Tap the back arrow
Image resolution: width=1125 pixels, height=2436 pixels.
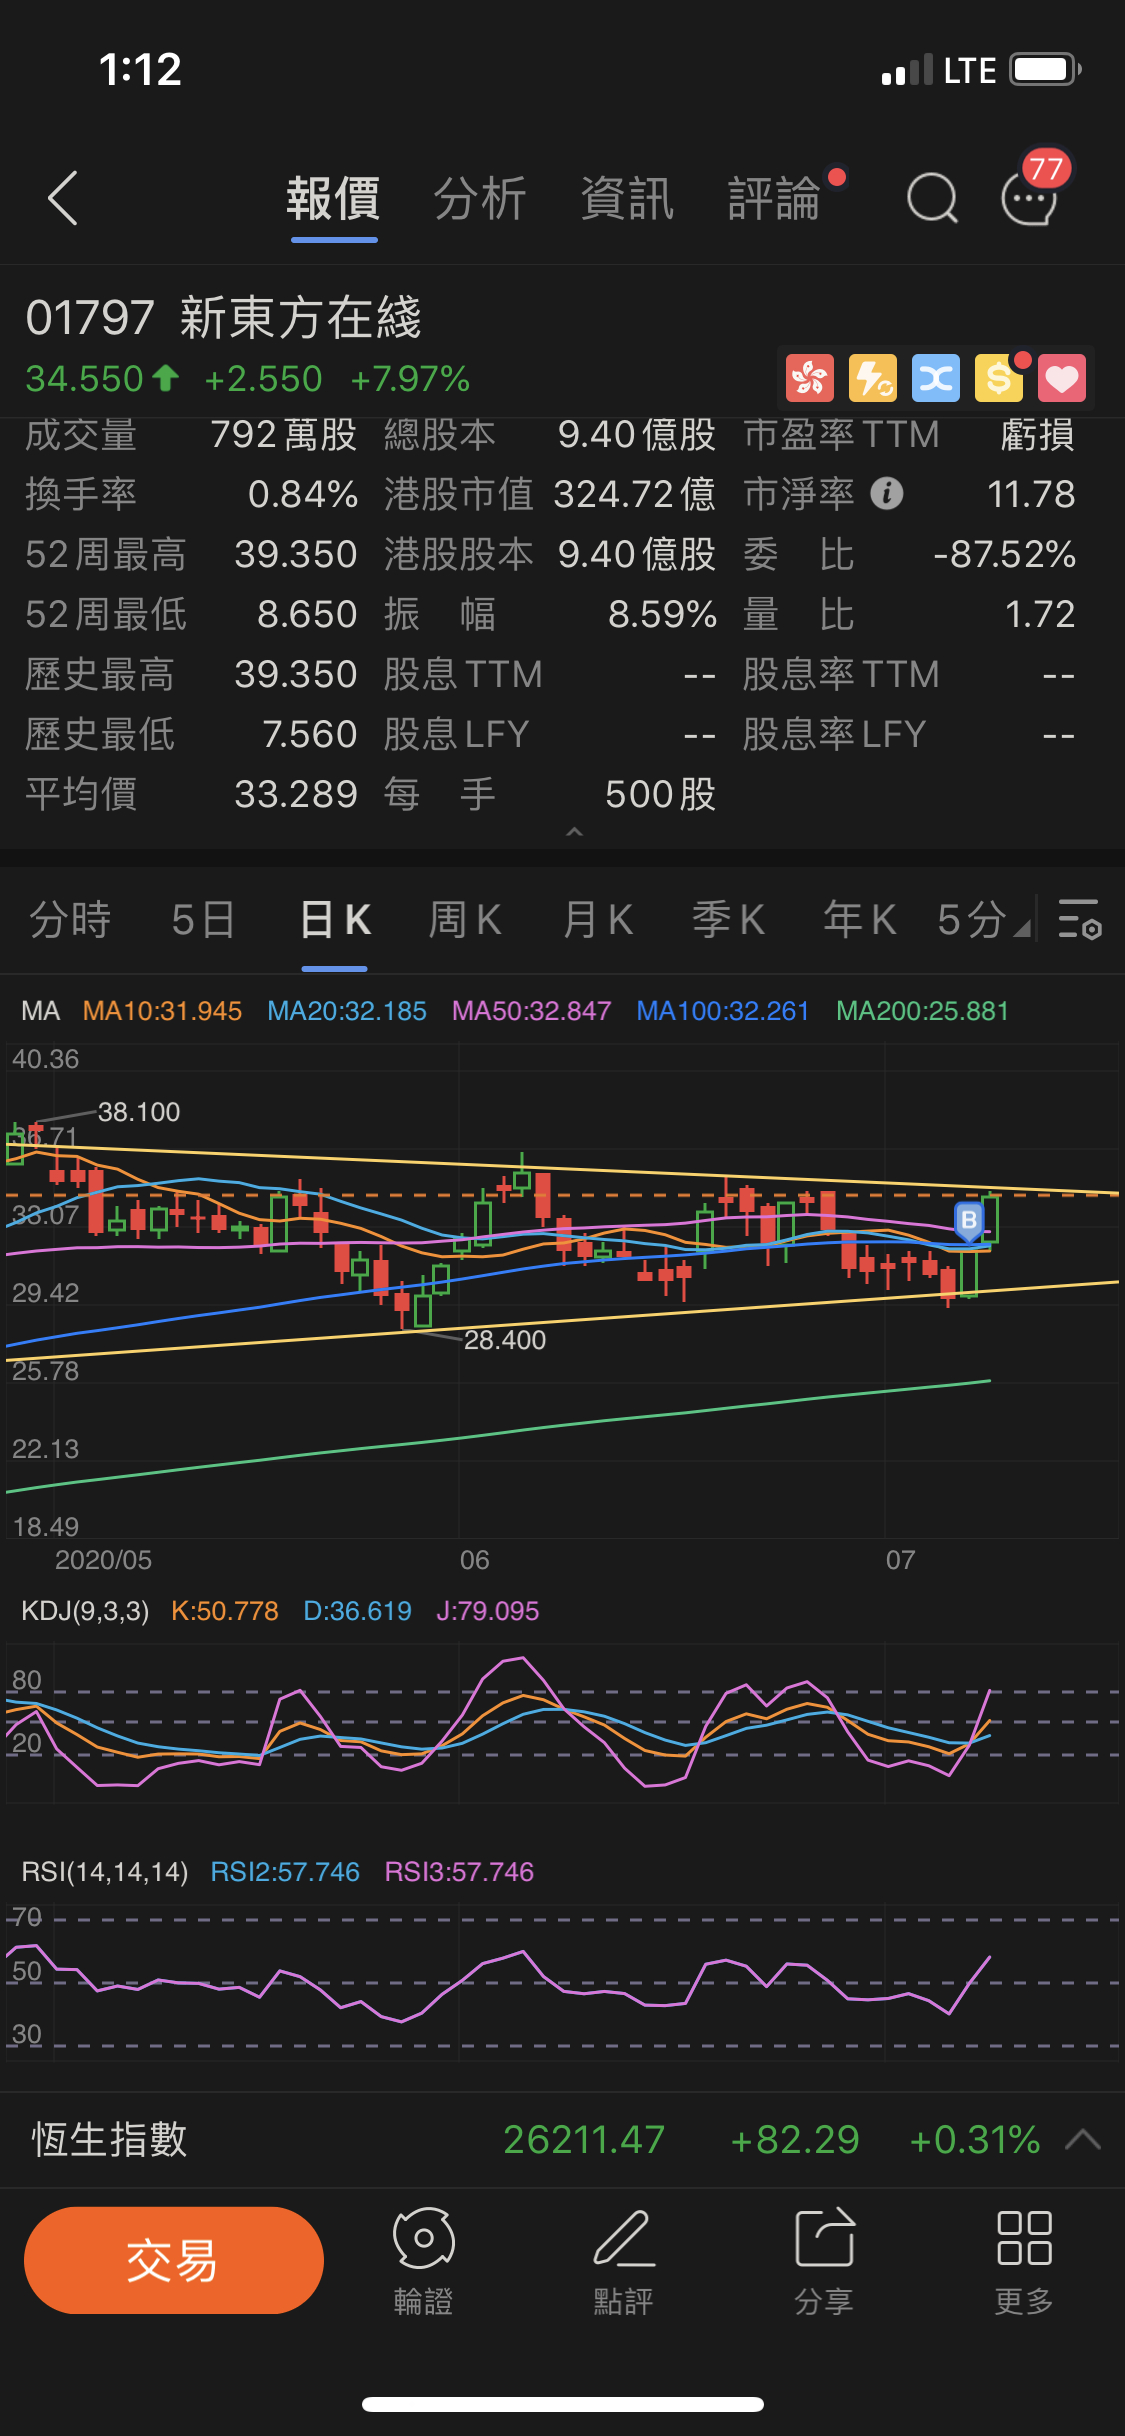click(62, 198)
